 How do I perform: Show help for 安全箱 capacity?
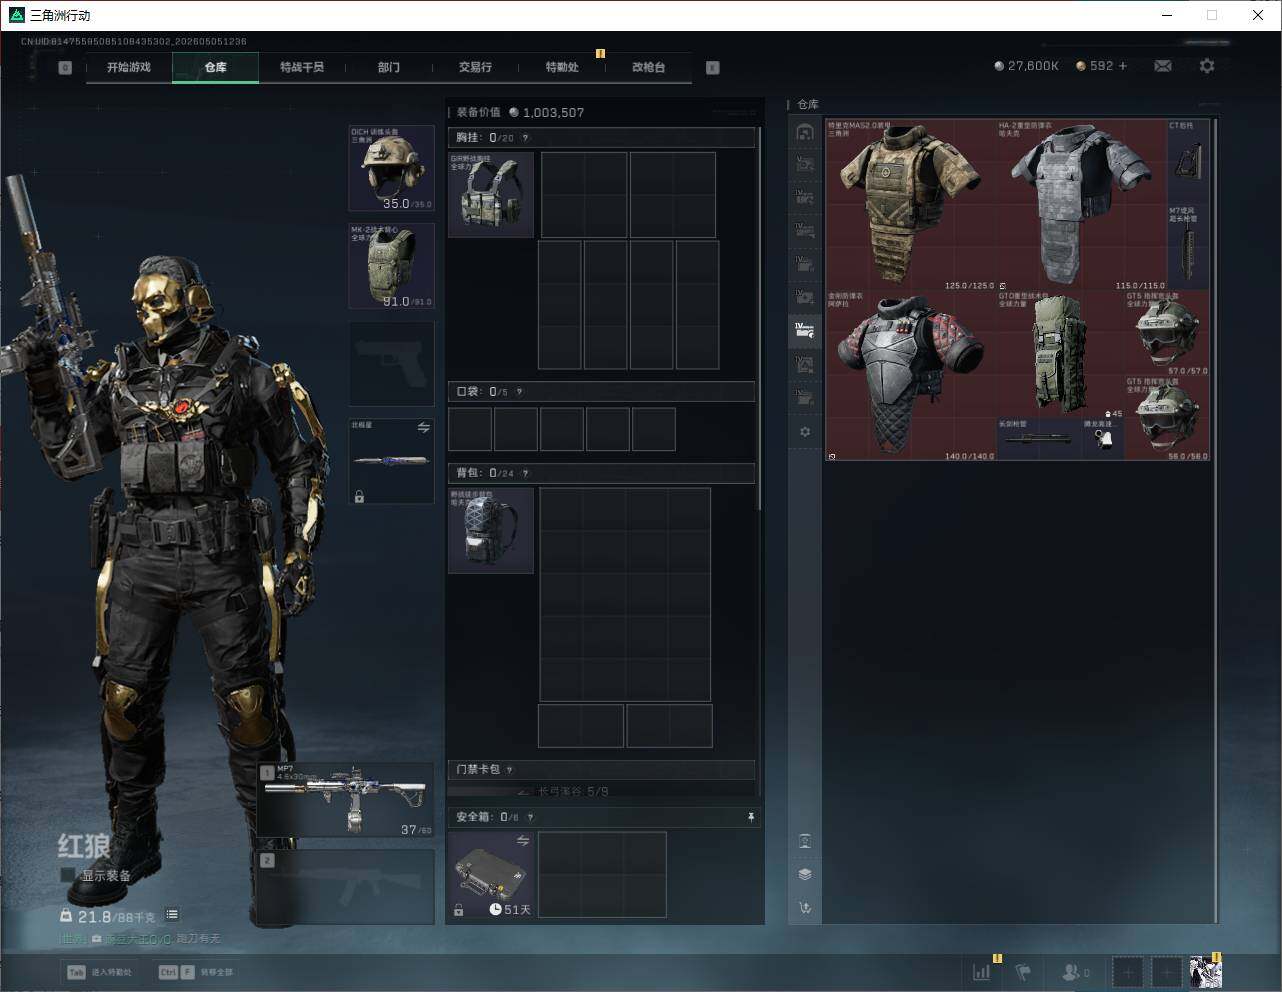tap(530, 817)
